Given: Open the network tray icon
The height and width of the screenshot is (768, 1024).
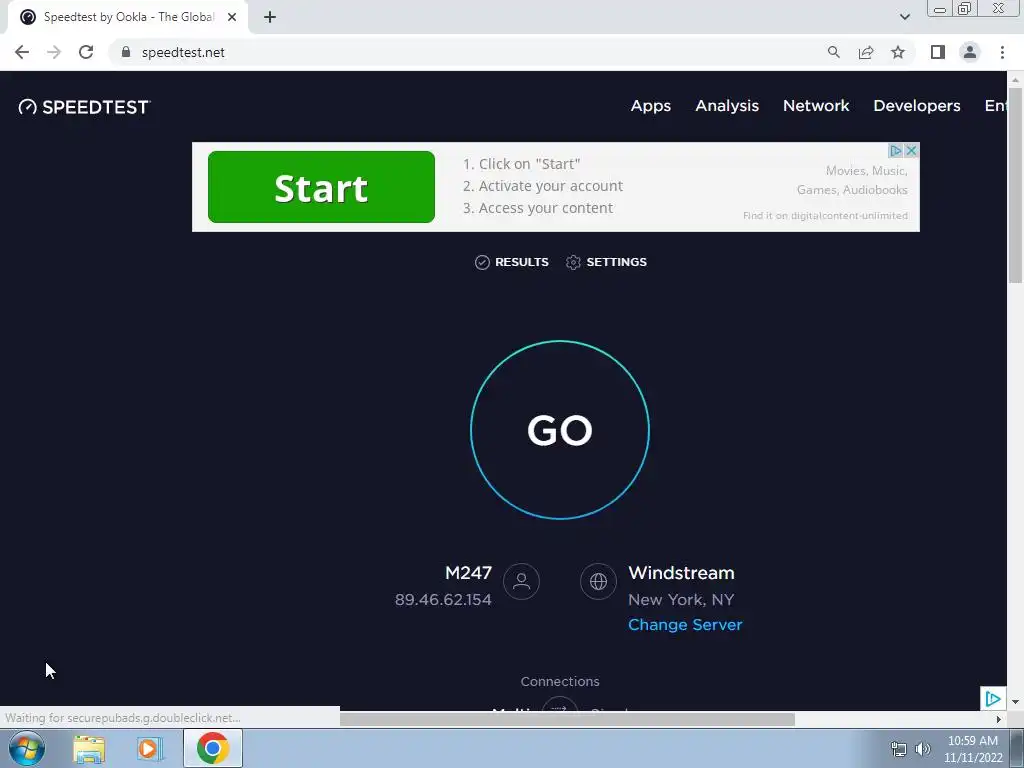Looking at the screenshot, I should pos(899,749).
